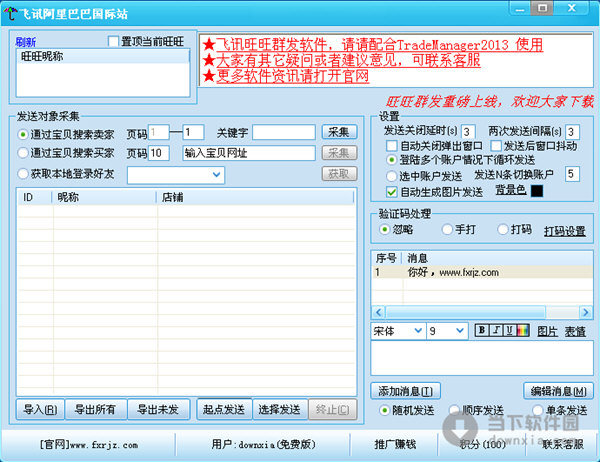Open the black background color swatch
The width and height of the screenshot is (600, 462).
[x=536, y=191]
